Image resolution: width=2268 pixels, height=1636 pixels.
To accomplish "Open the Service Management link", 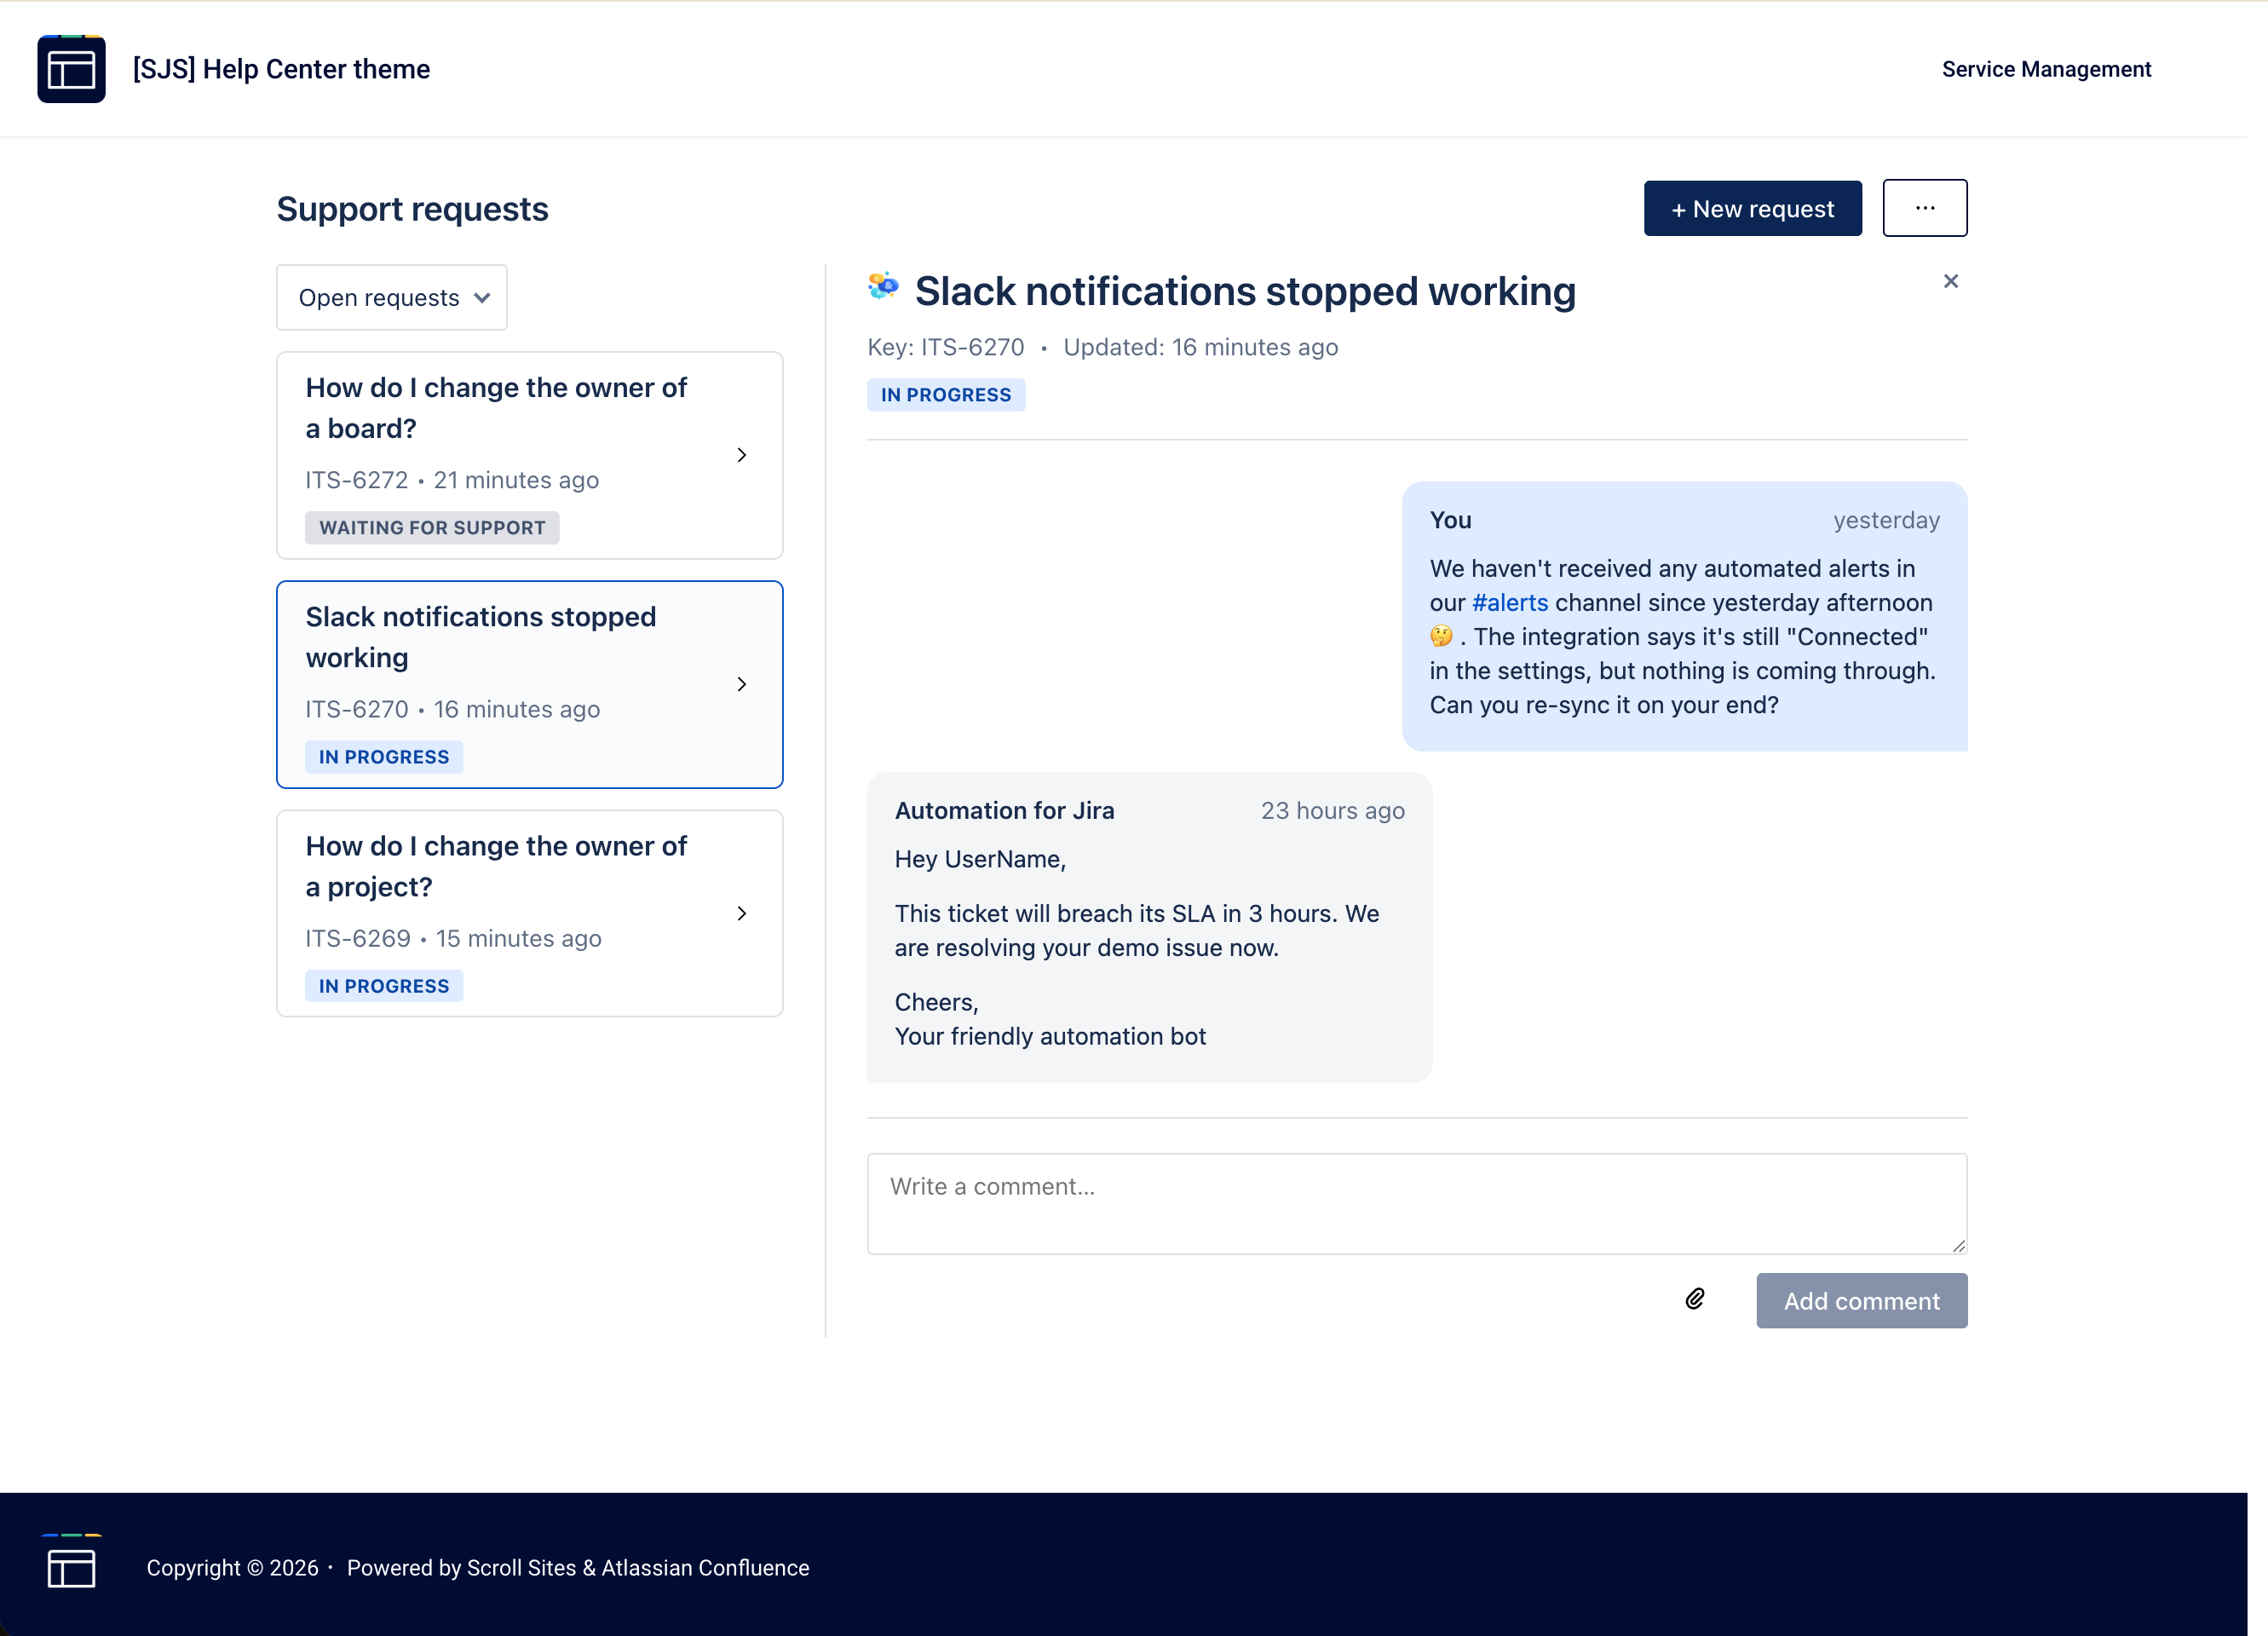I will (2045, 69).
